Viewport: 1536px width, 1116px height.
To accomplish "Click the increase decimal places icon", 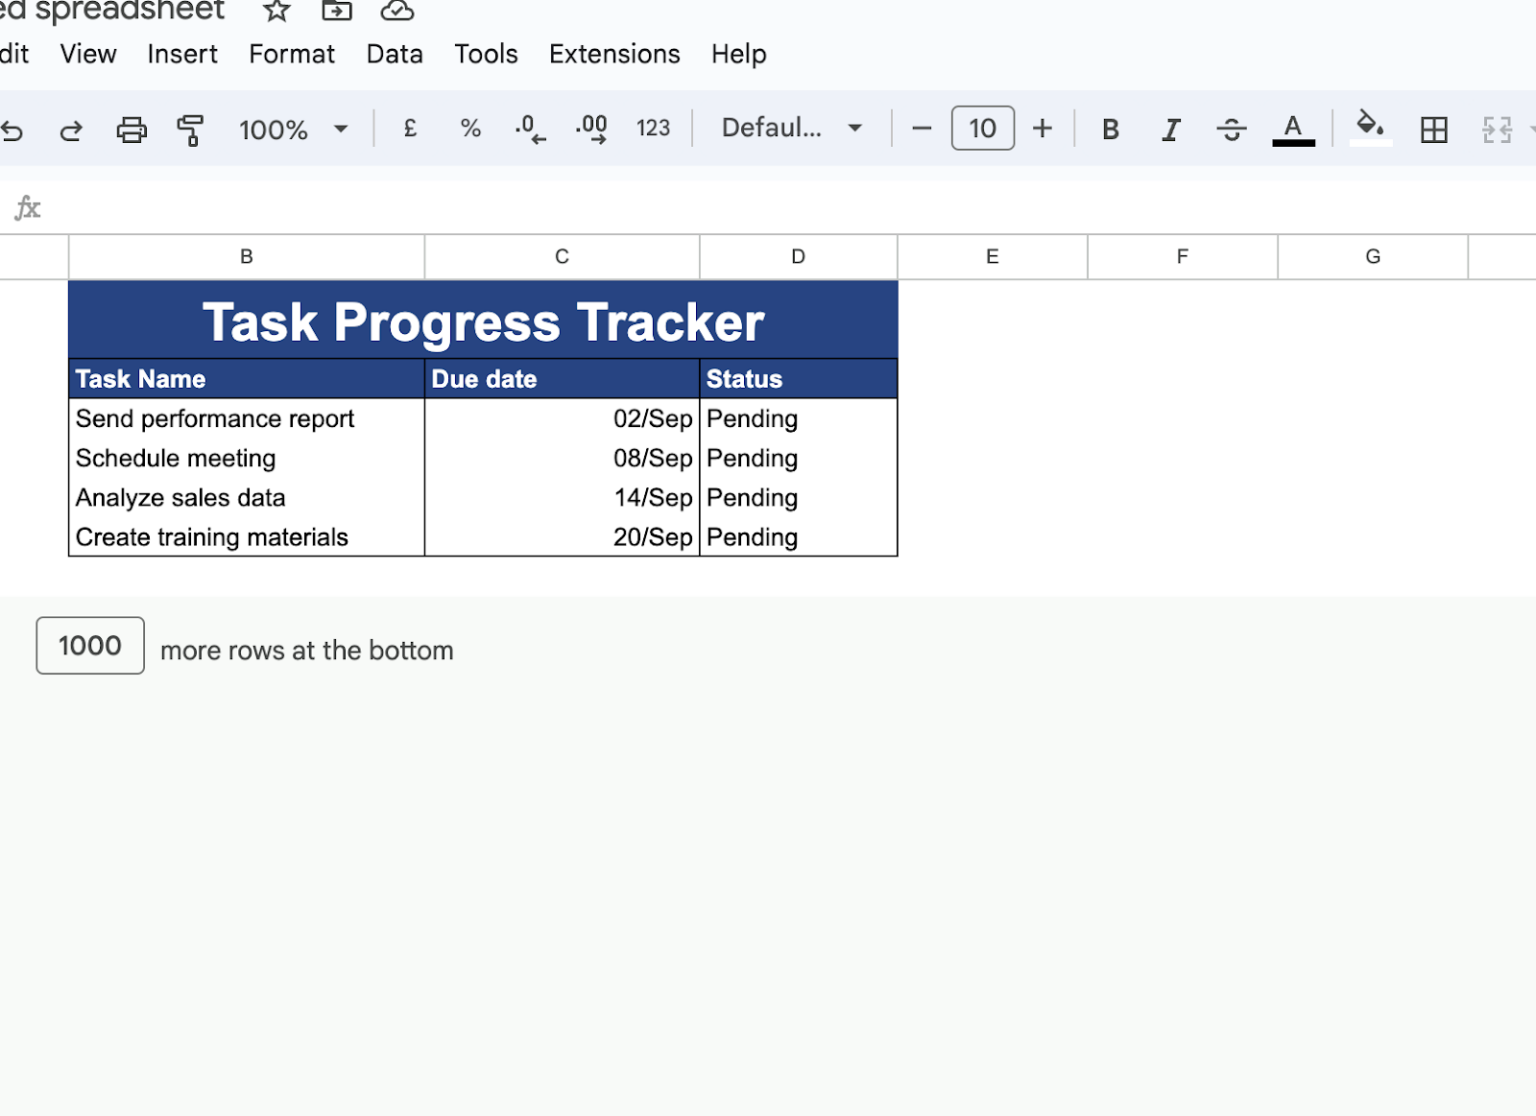I will click(x=590, y=128).
